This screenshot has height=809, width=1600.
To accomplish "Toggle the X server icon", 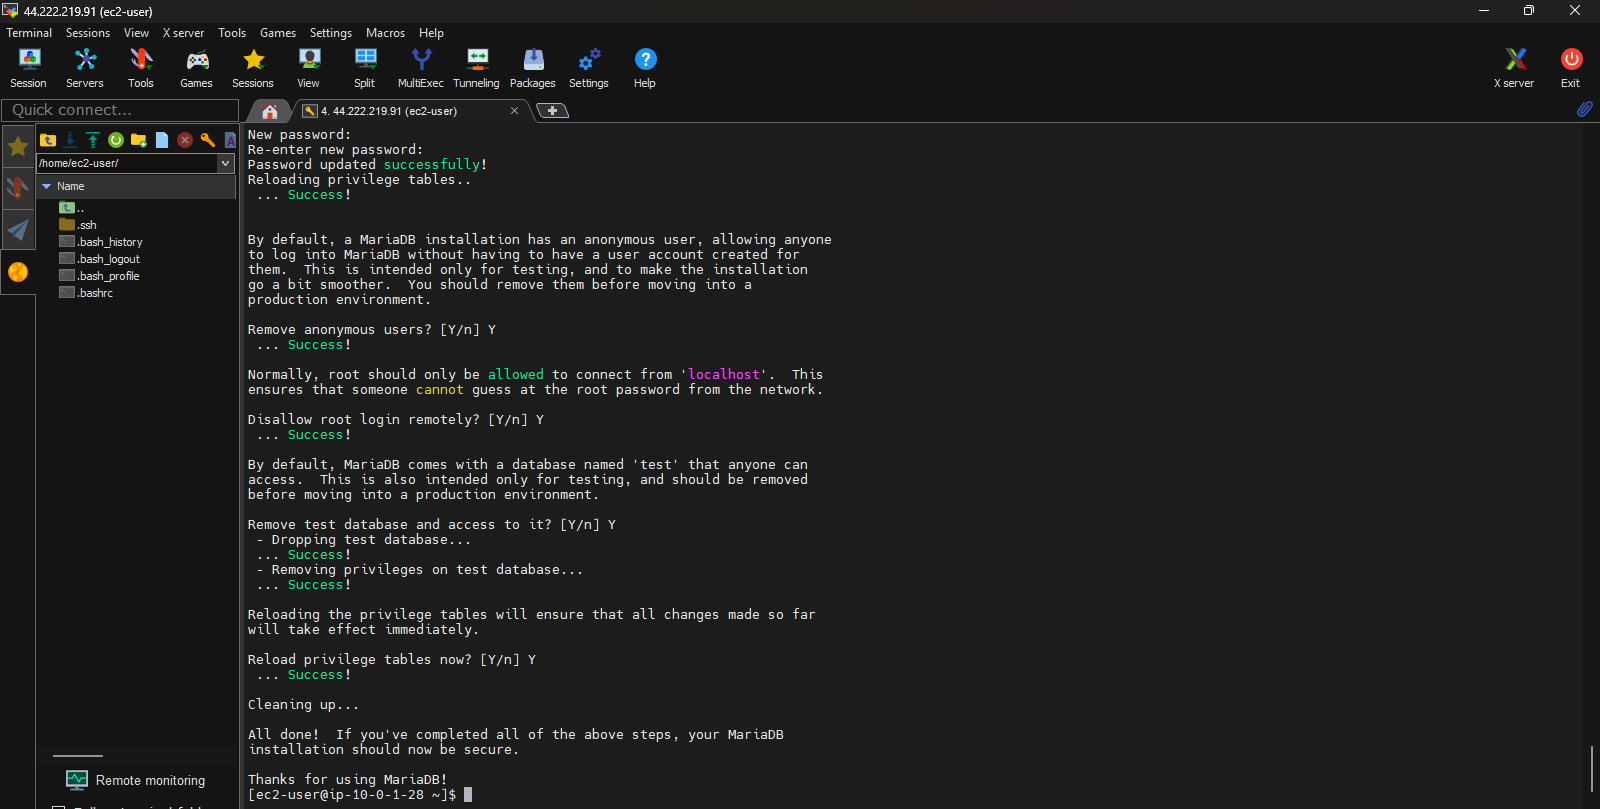I will 1515,68.
